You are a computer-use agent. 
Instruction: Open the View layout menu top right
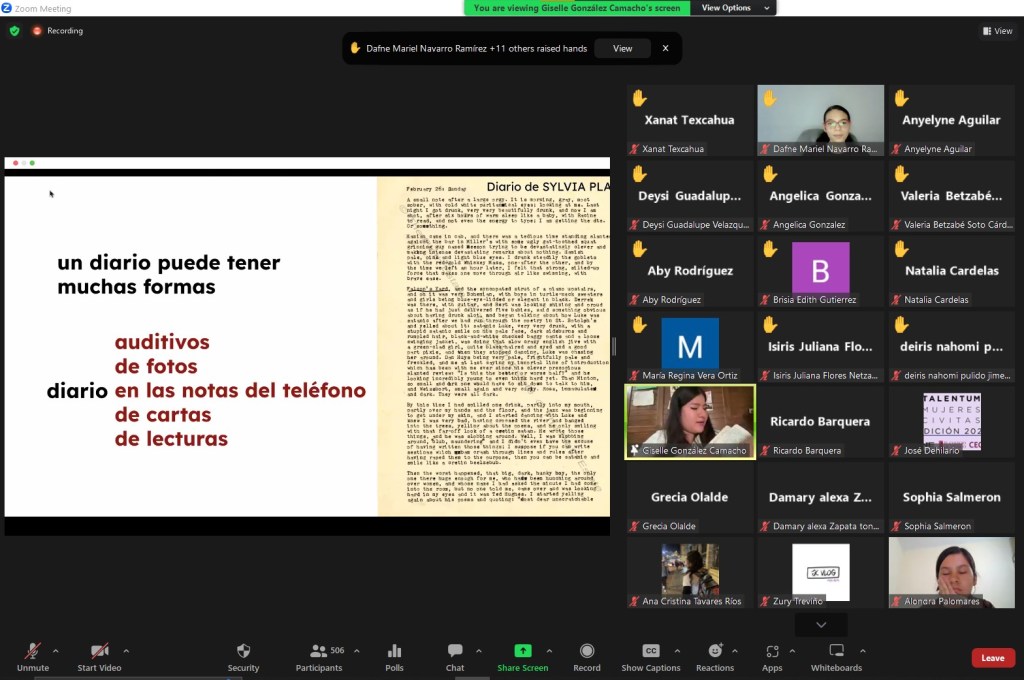click(x=996, y=31)
